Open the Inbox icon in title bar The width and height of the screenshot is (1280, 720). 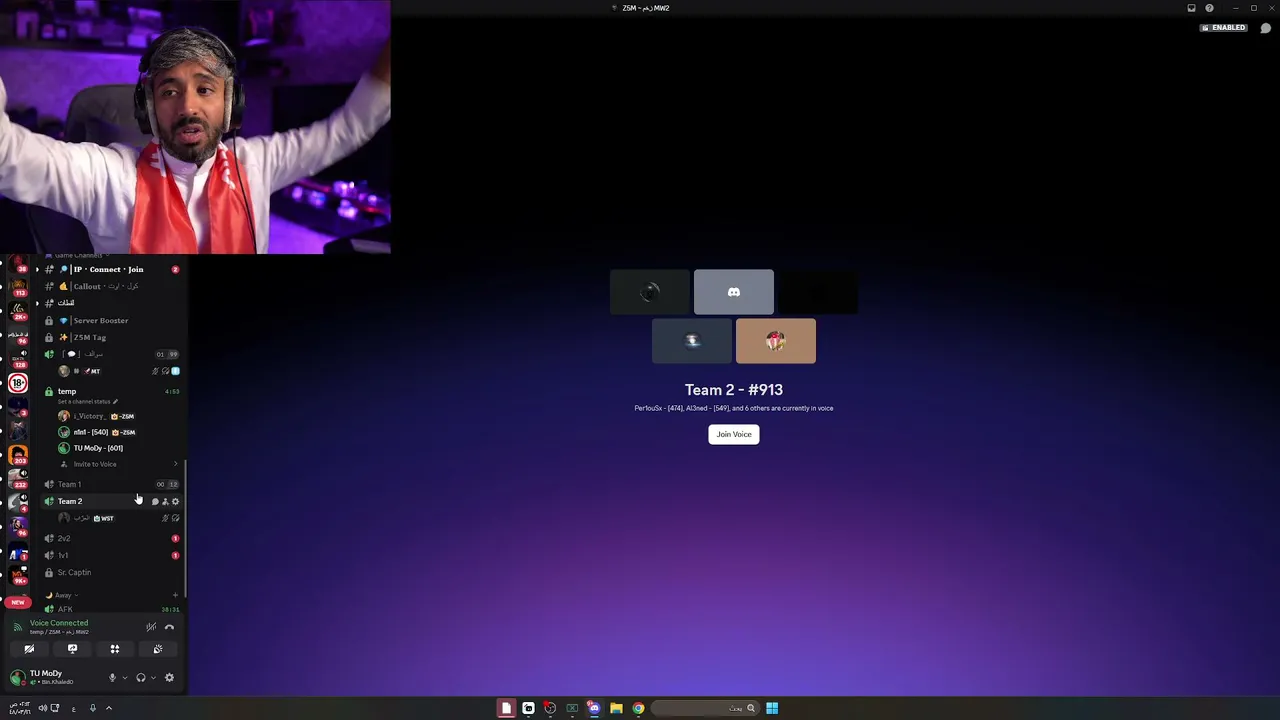click(x=1191, y=8)
